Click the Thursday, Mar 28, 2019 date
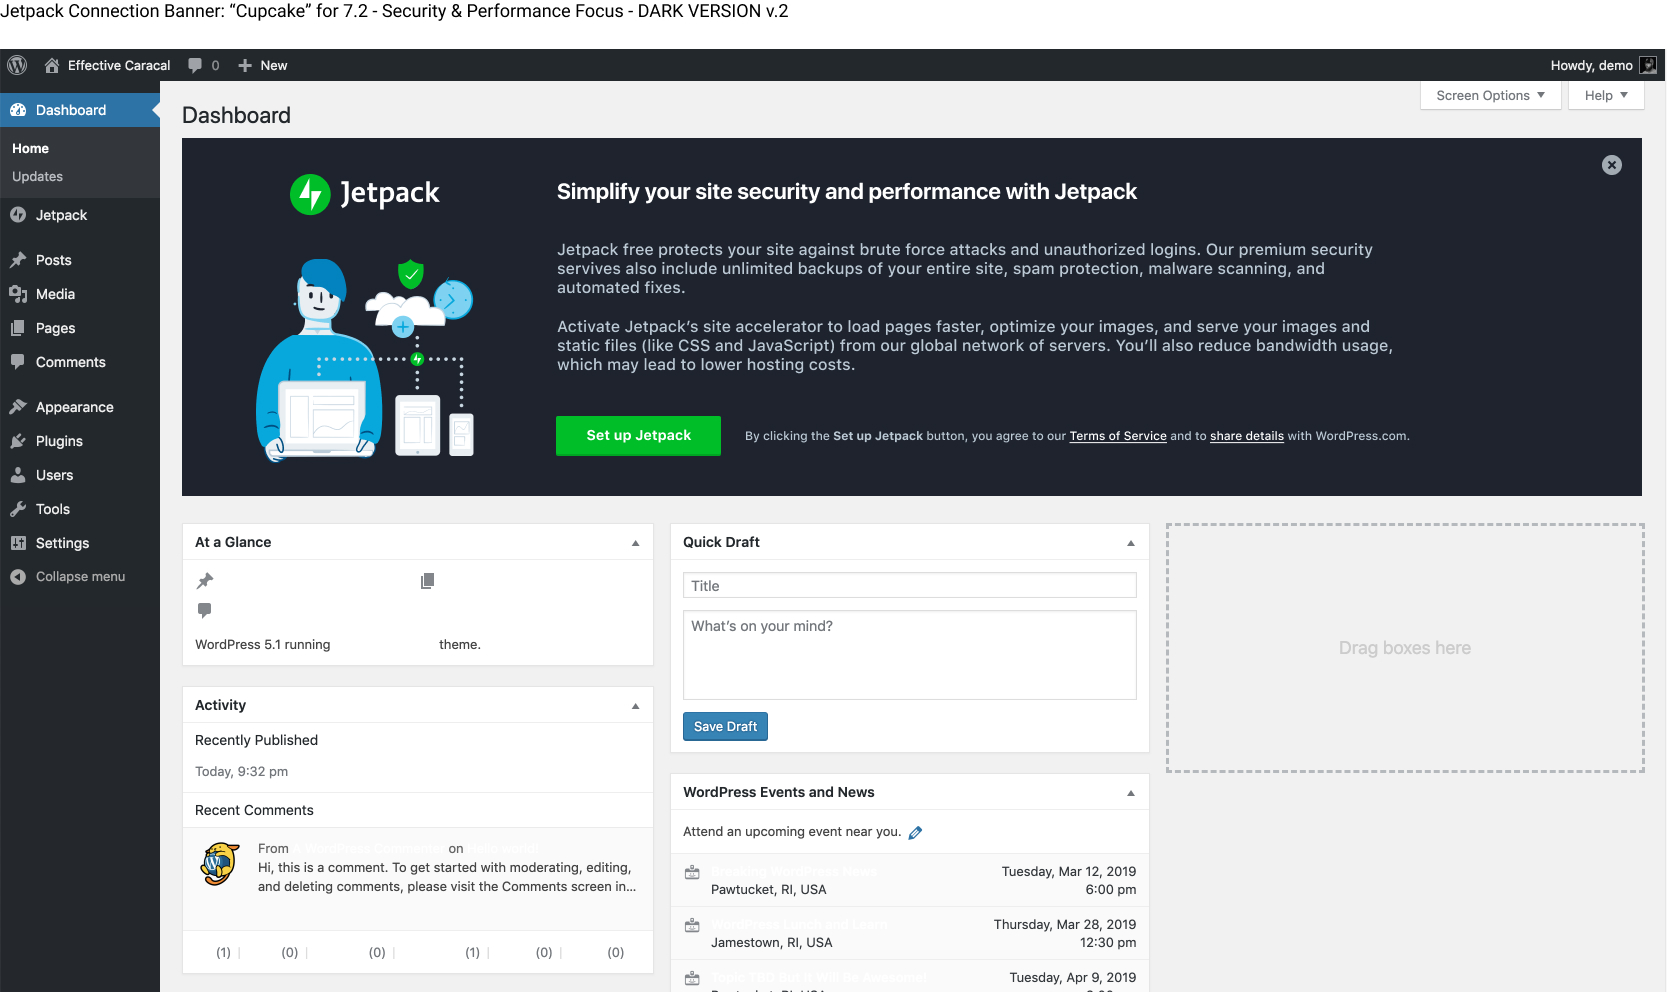This screenshot has width=1667, height=992. point(1065,924)
